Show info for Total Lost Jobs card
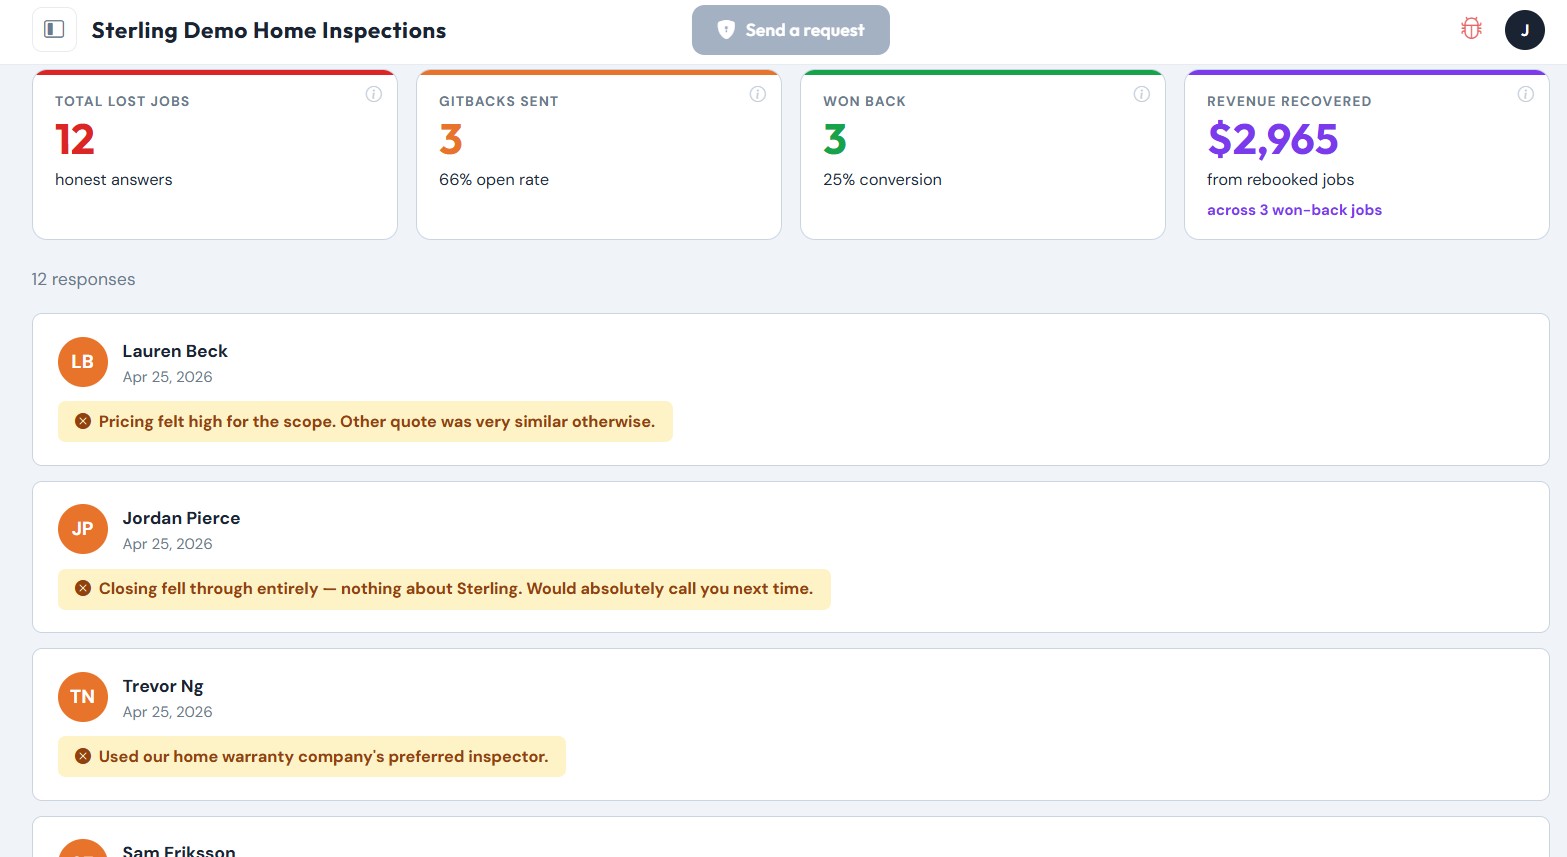Screen dimensions: 1567x857 pos(373,94)
